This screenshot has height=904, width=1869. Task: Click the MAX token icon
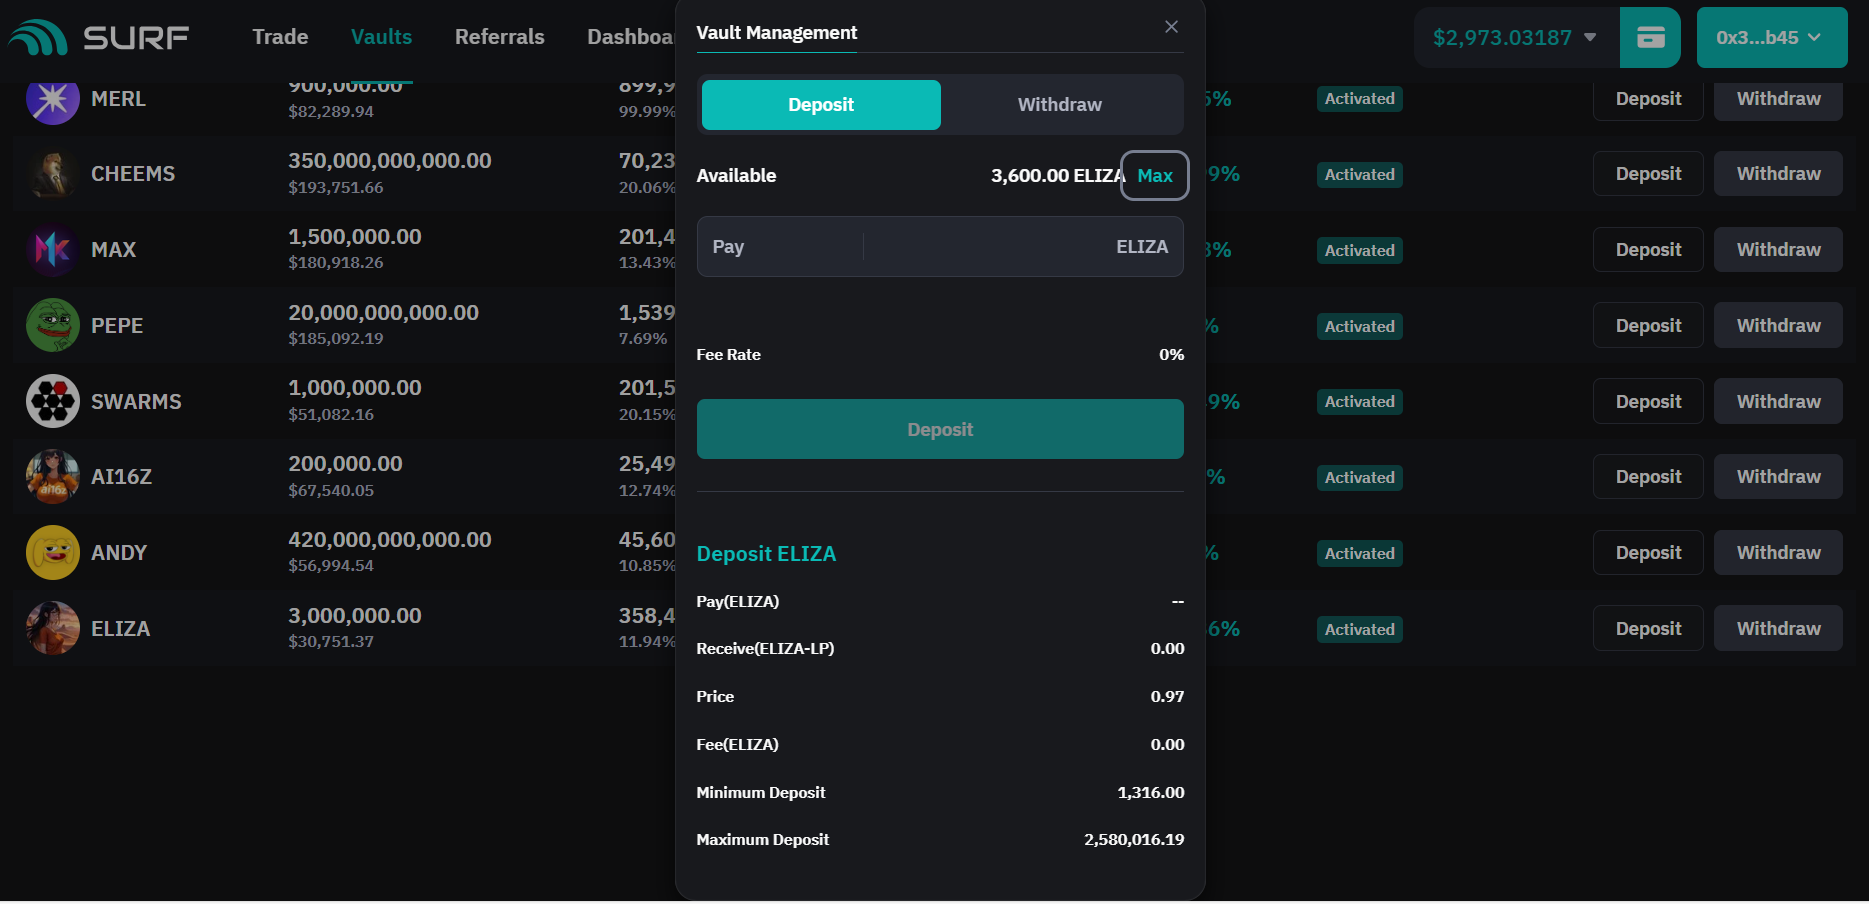[x=52, y=250]
